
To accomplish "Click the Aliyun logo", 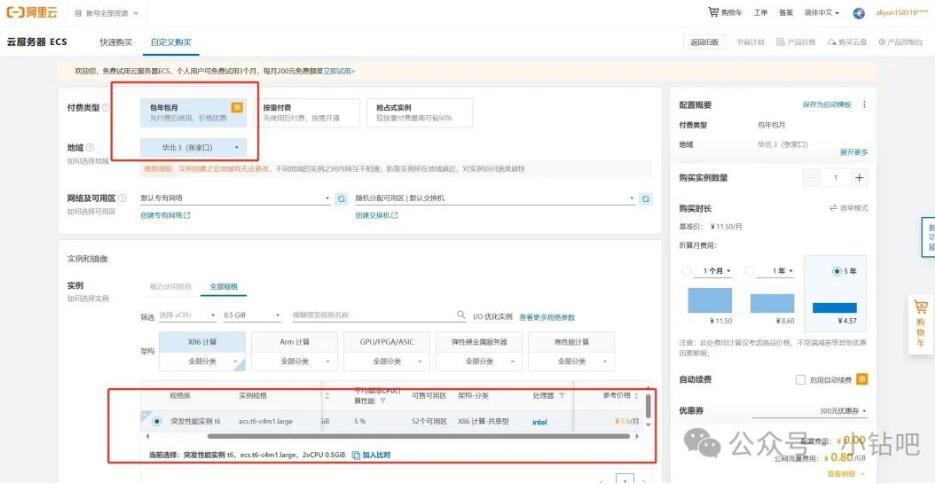I will 32,13.
